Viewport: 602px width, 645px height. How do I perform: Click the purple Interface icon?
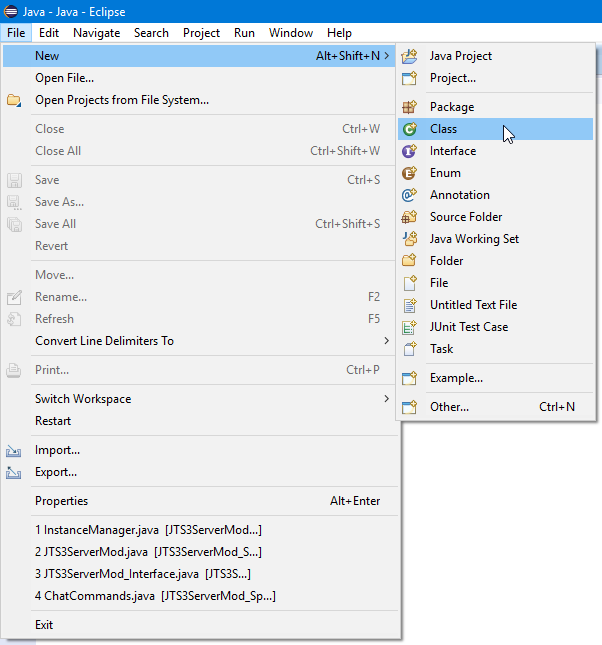pyautogui.click(x=409, y=151)
